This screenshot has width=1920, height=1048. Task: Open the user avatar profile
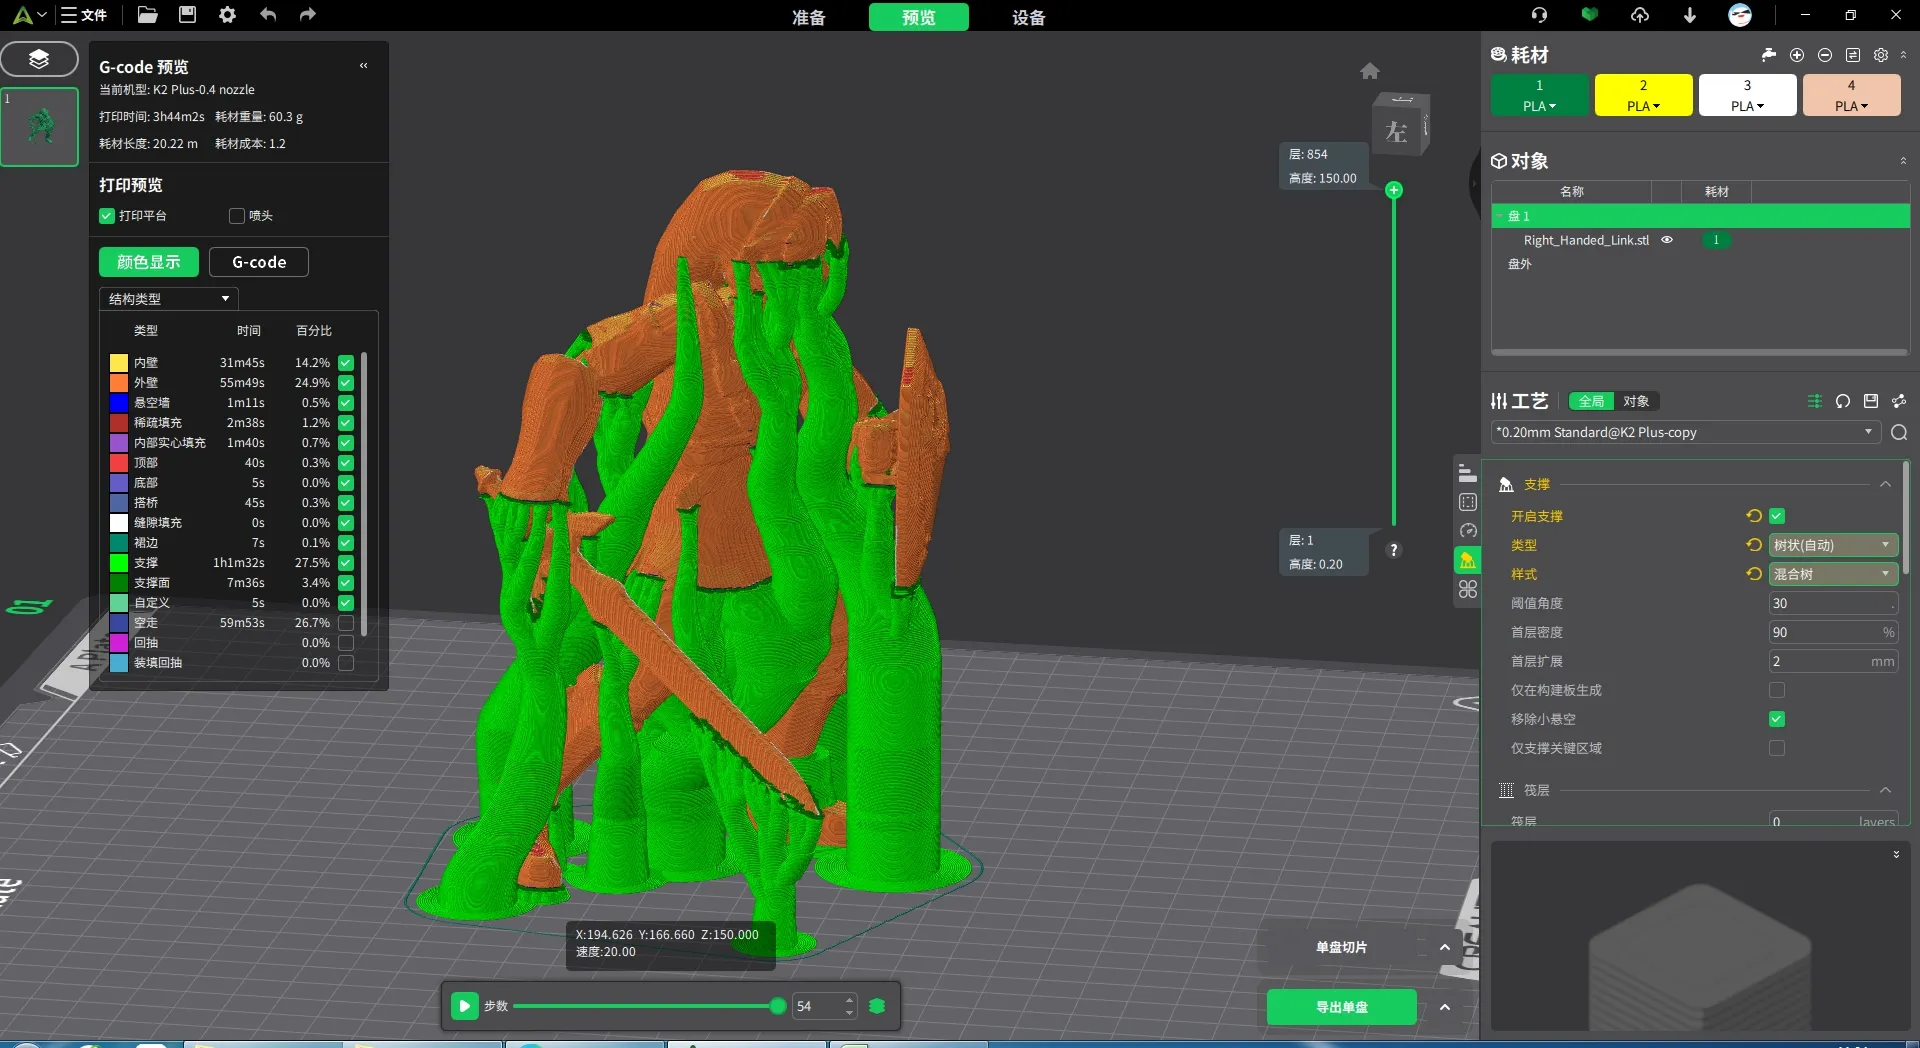1740,15
